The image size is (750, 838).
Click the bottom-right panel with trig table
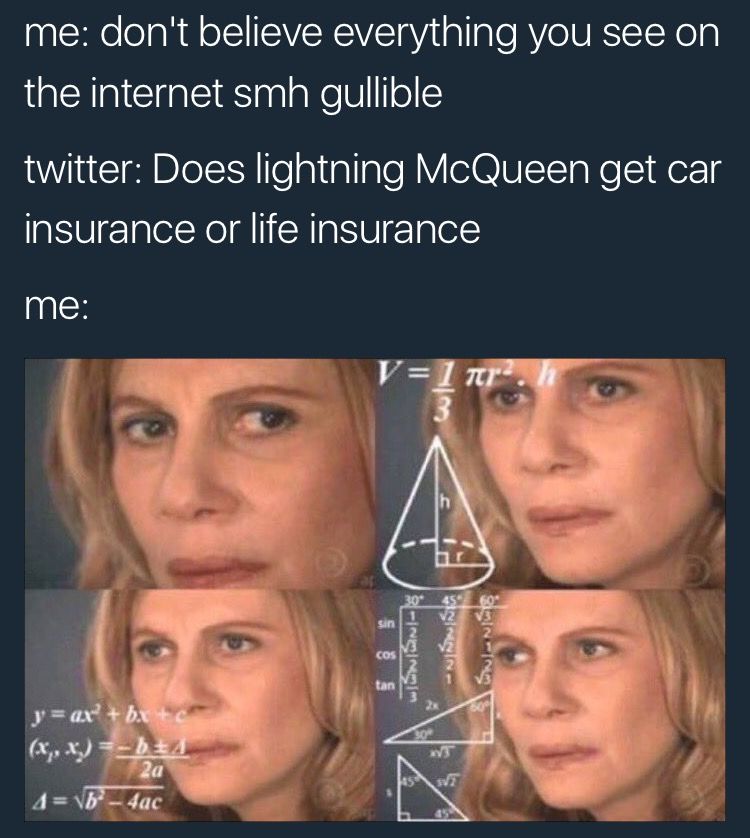(x=551, y=705)
